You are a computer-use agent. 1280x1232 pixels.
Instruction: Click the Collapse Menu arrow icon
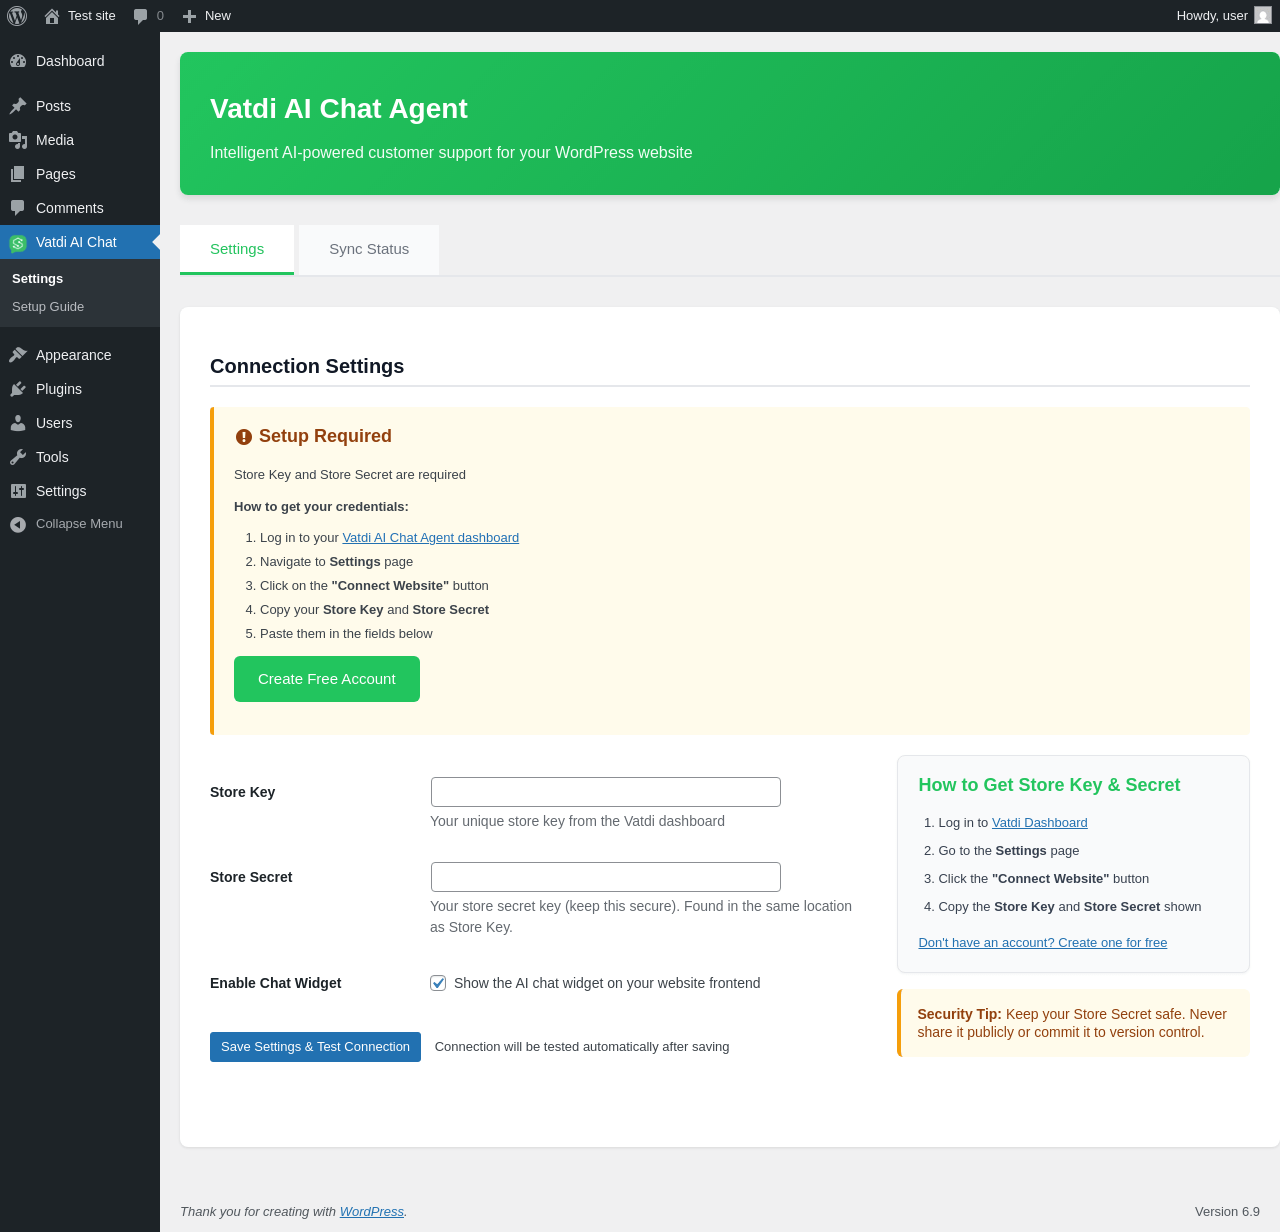point(18,524)
